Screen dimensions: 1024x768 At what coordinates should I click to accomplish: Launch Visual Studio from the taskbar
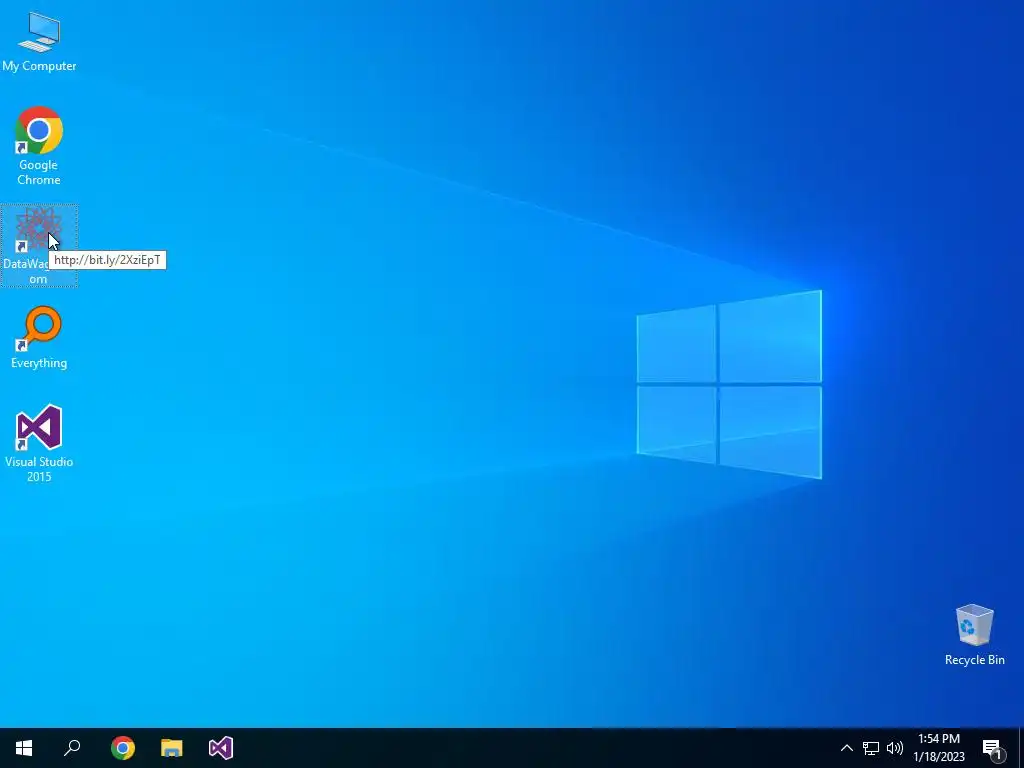(x=221, y=748)
